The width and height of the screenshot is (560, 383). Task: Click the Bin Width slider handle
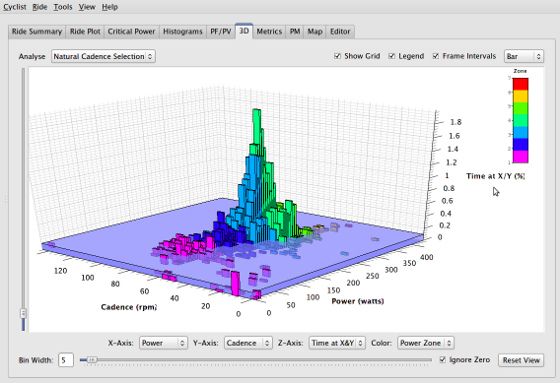click(x=92, y=360)
